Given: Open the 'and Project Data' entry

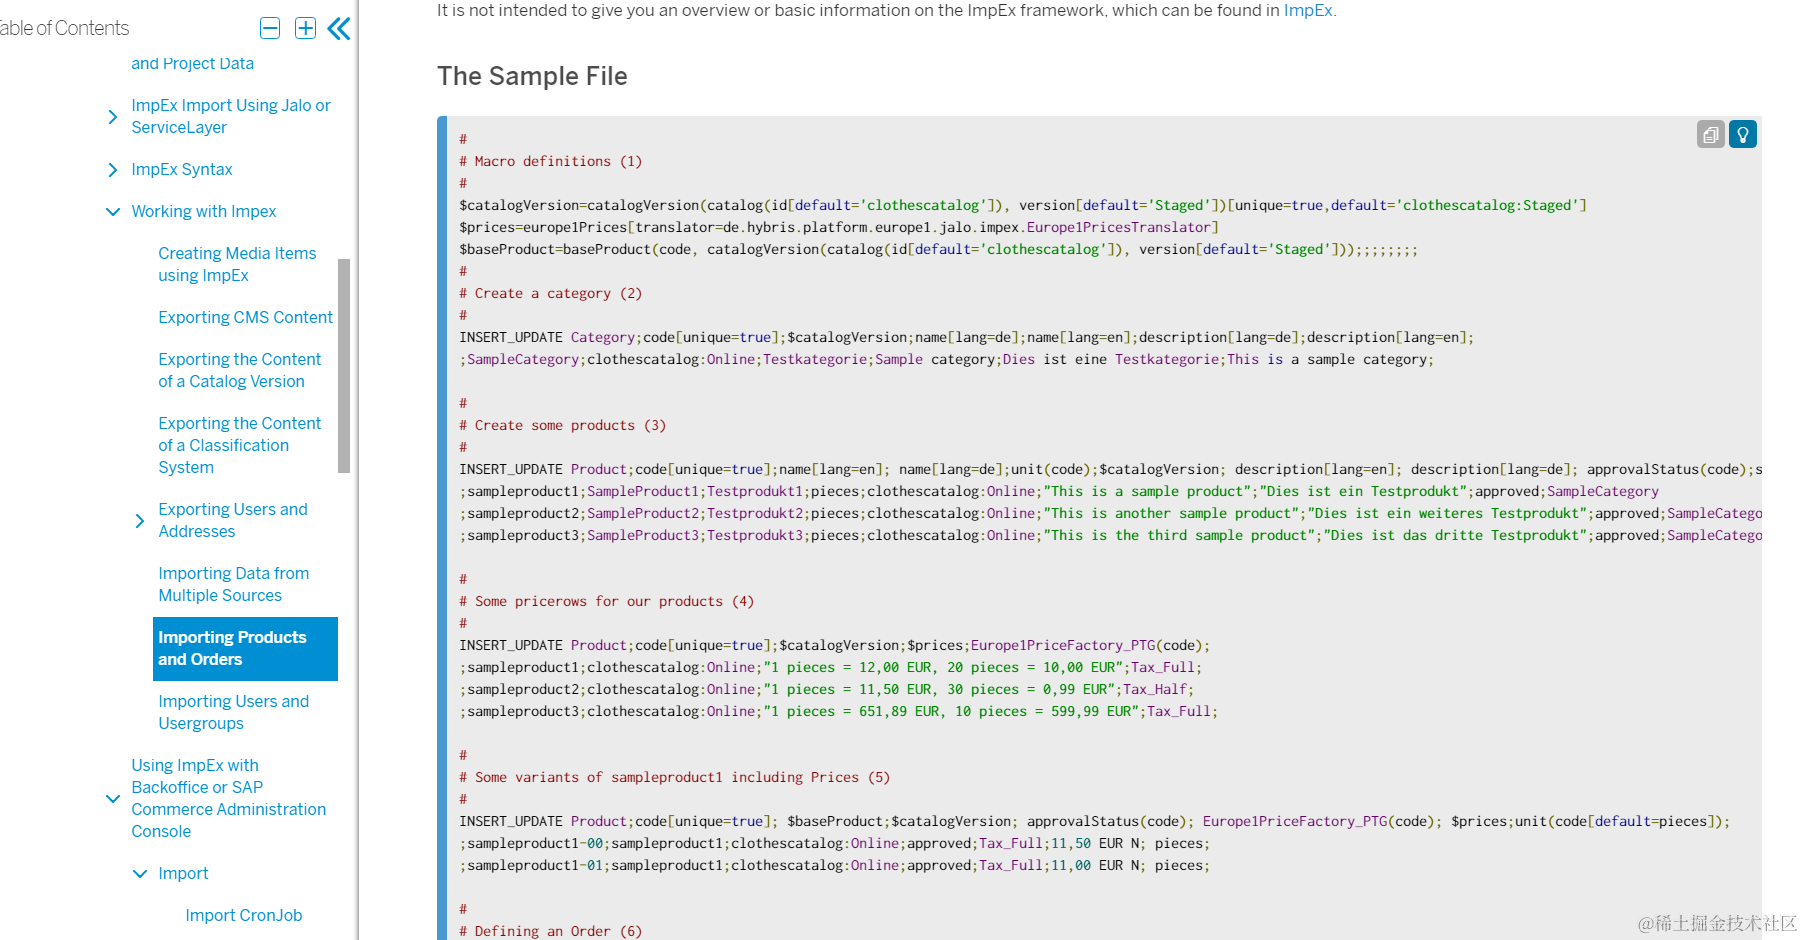Looking at the screenshot, I should click(192, 63).
